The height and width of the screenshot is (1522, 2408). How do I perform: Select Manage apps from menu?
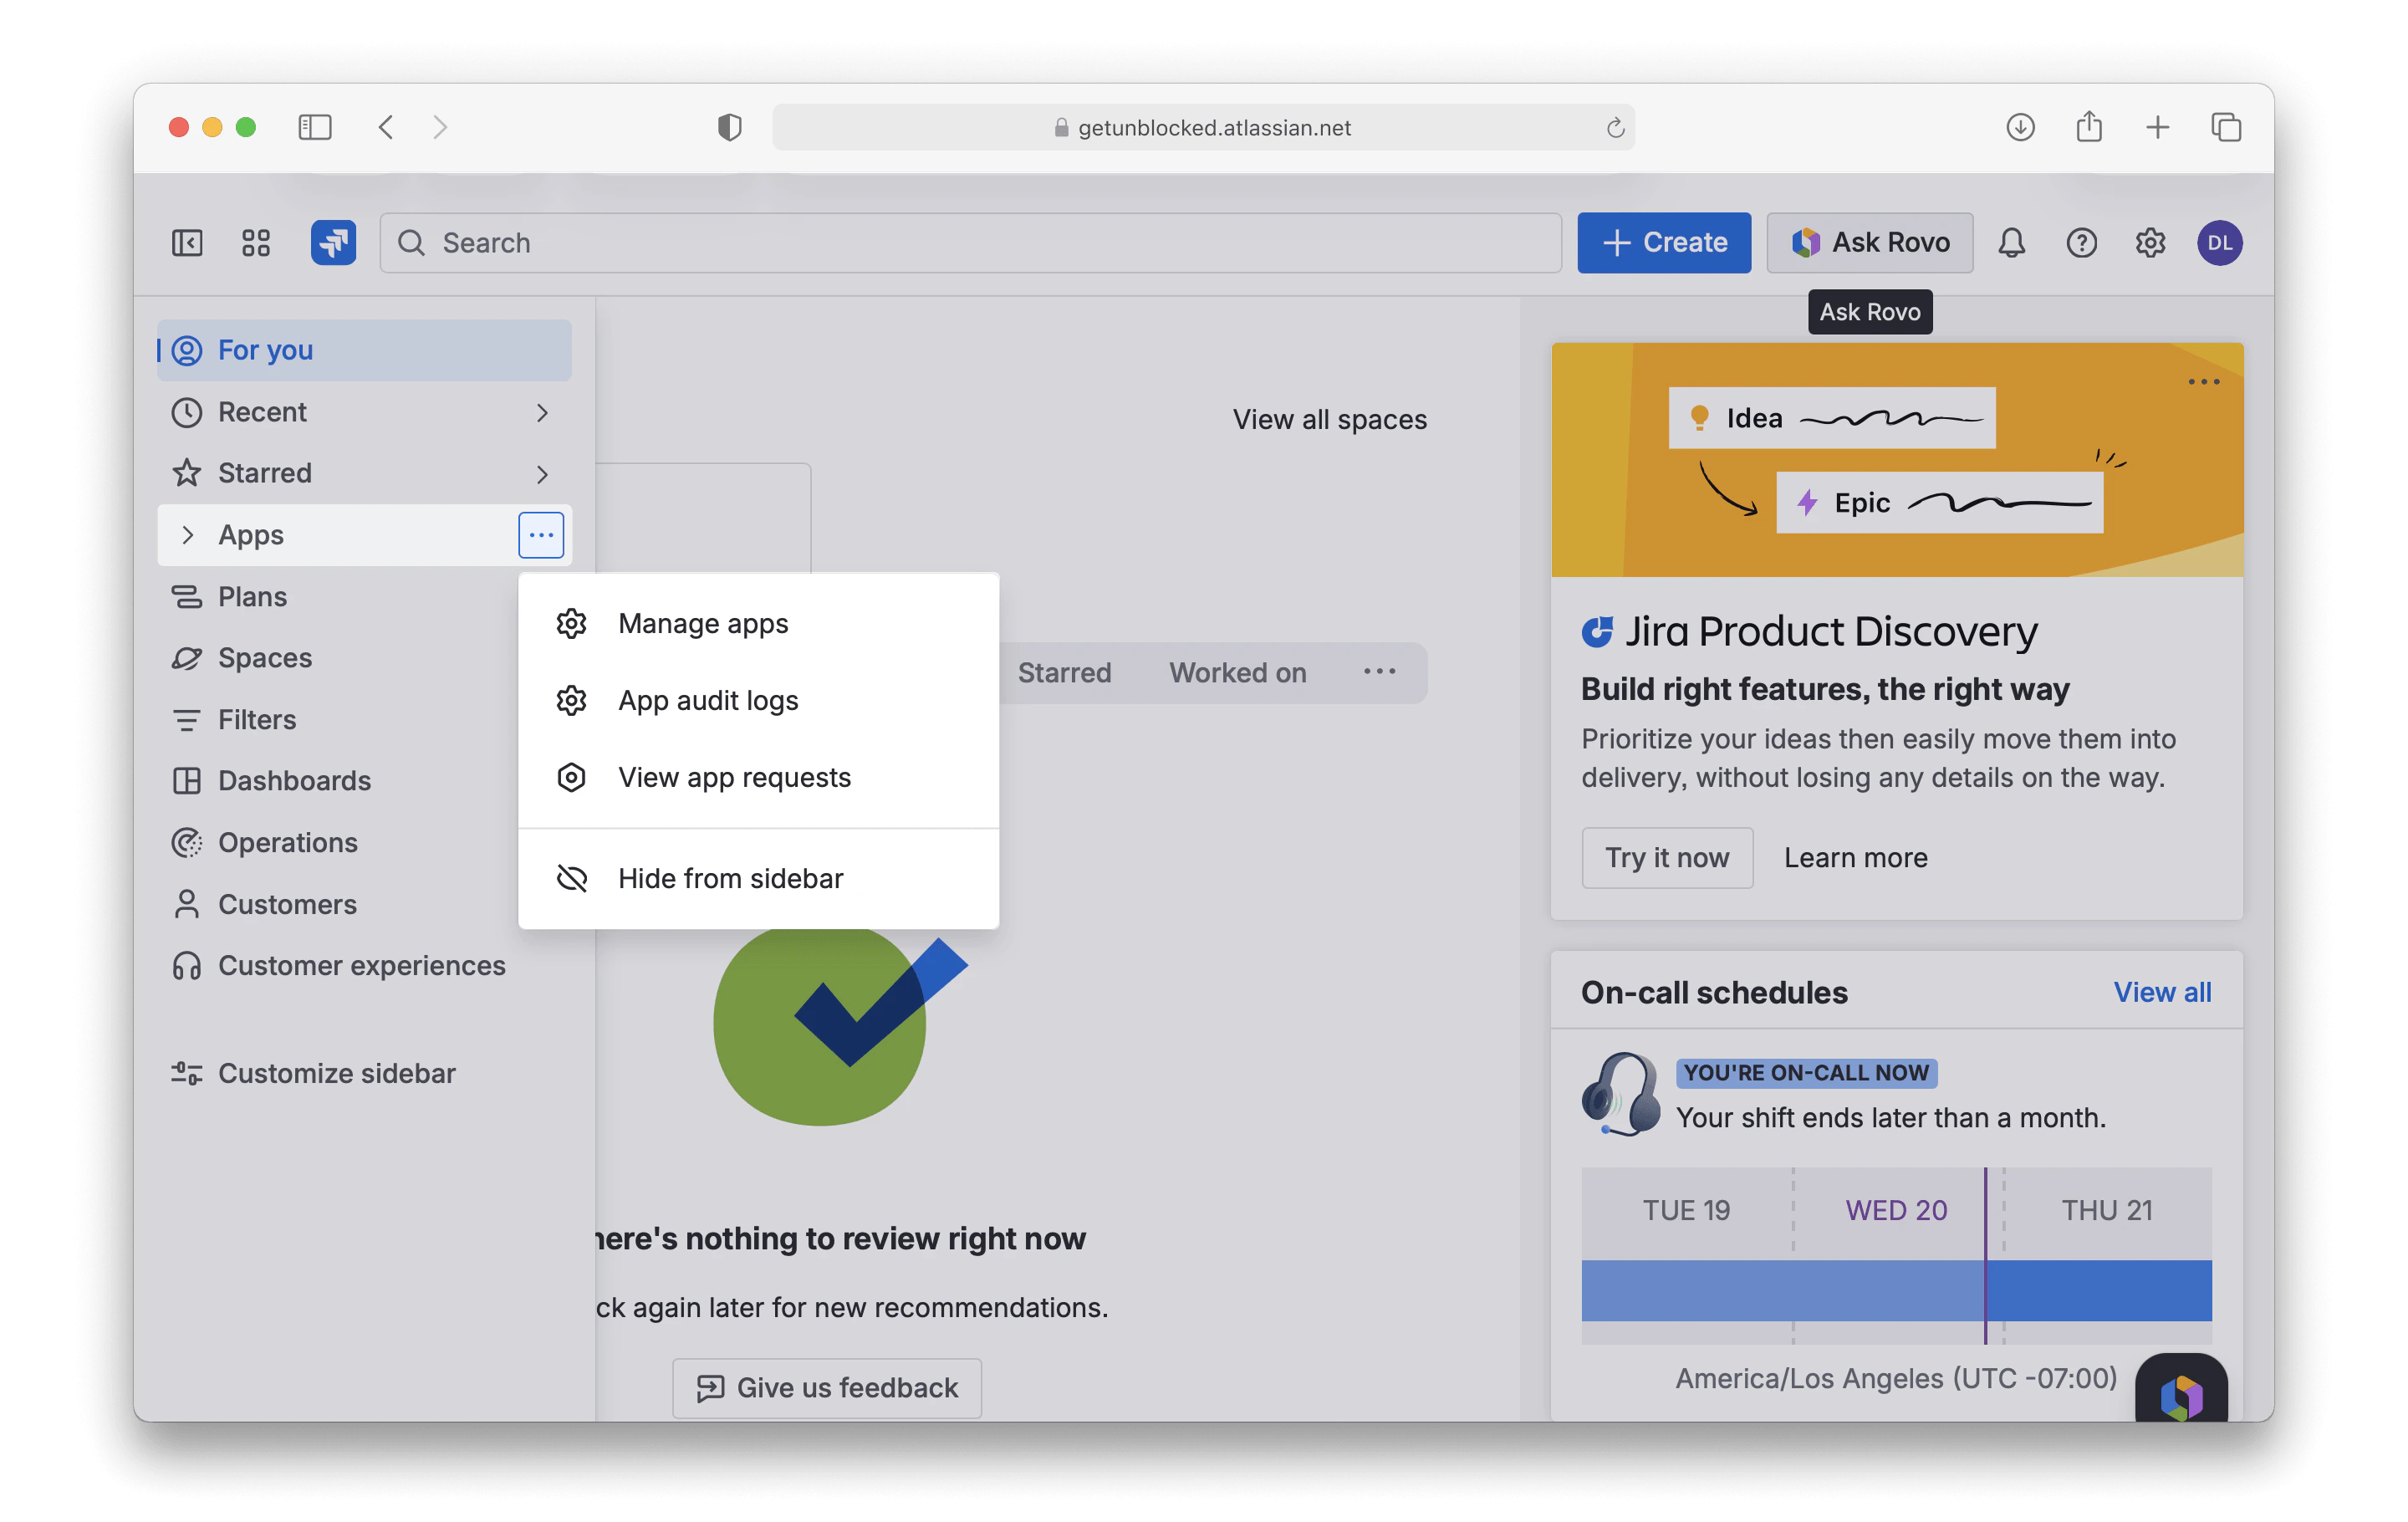(x=758, y=623)
